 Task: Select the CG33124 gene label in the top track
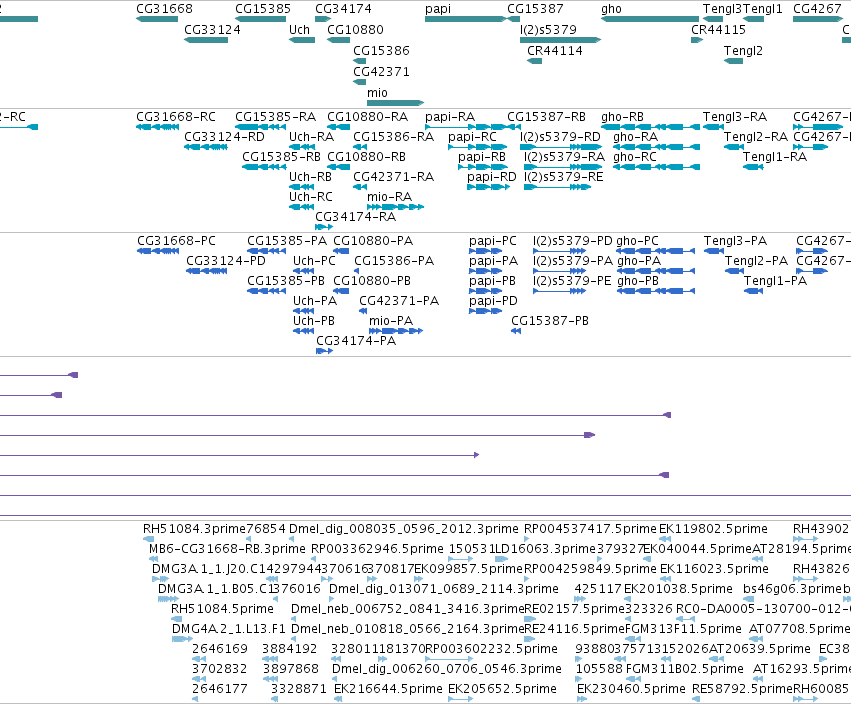click(x=212, y=30)
